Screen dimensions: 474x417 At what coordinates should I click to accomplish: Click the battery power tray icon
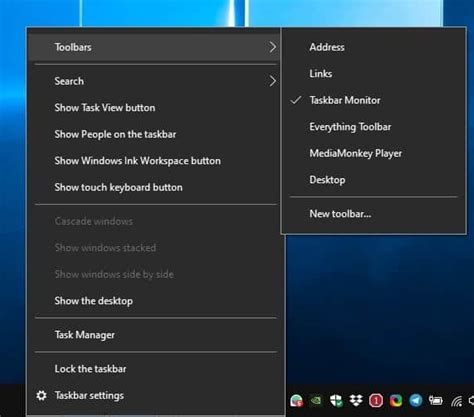(x=436, y=400)
